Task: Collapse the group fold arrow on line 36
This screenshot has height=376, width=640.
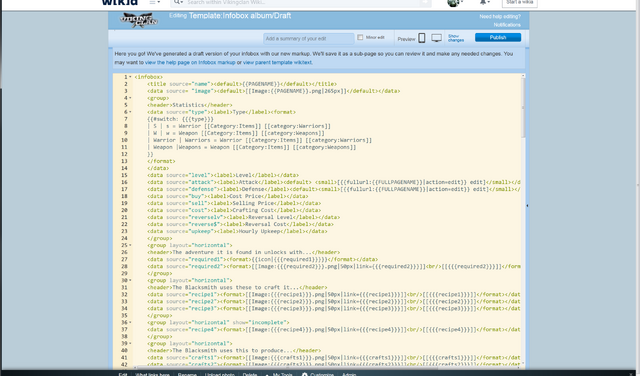Action: tap(130, 323)
